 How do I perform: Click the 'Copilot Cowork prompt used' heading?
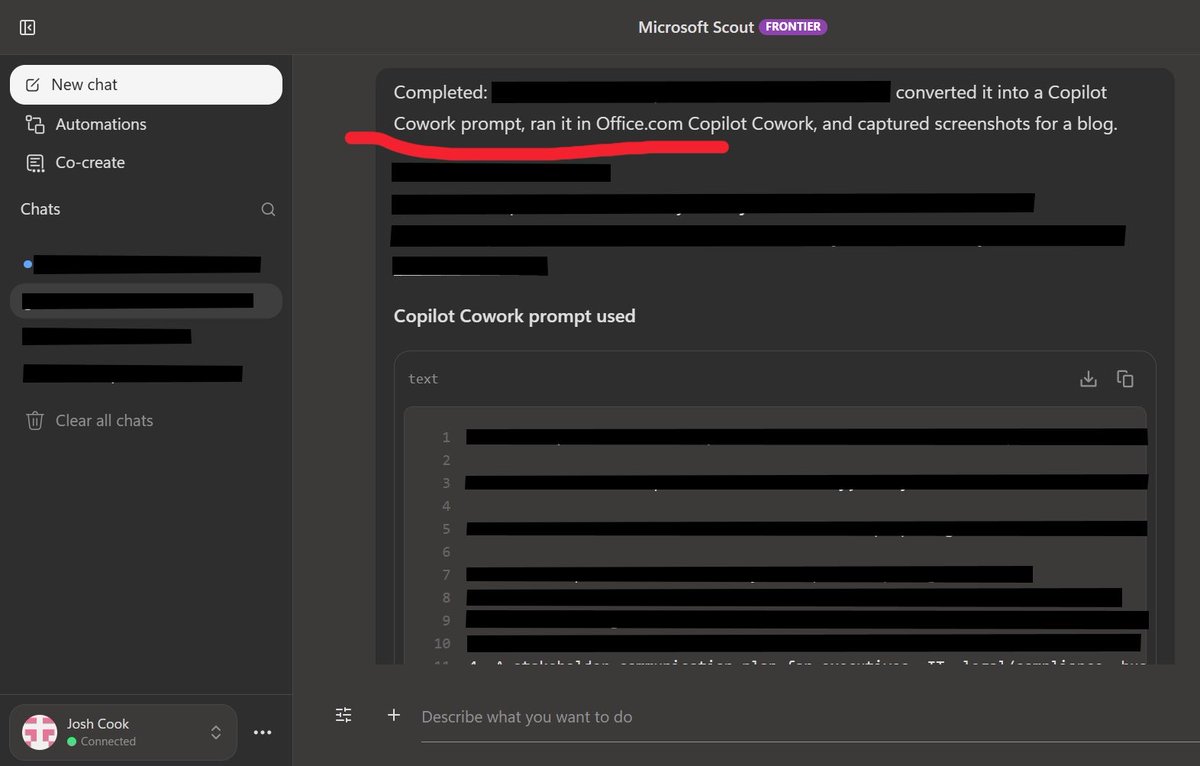tap(514, 316)
